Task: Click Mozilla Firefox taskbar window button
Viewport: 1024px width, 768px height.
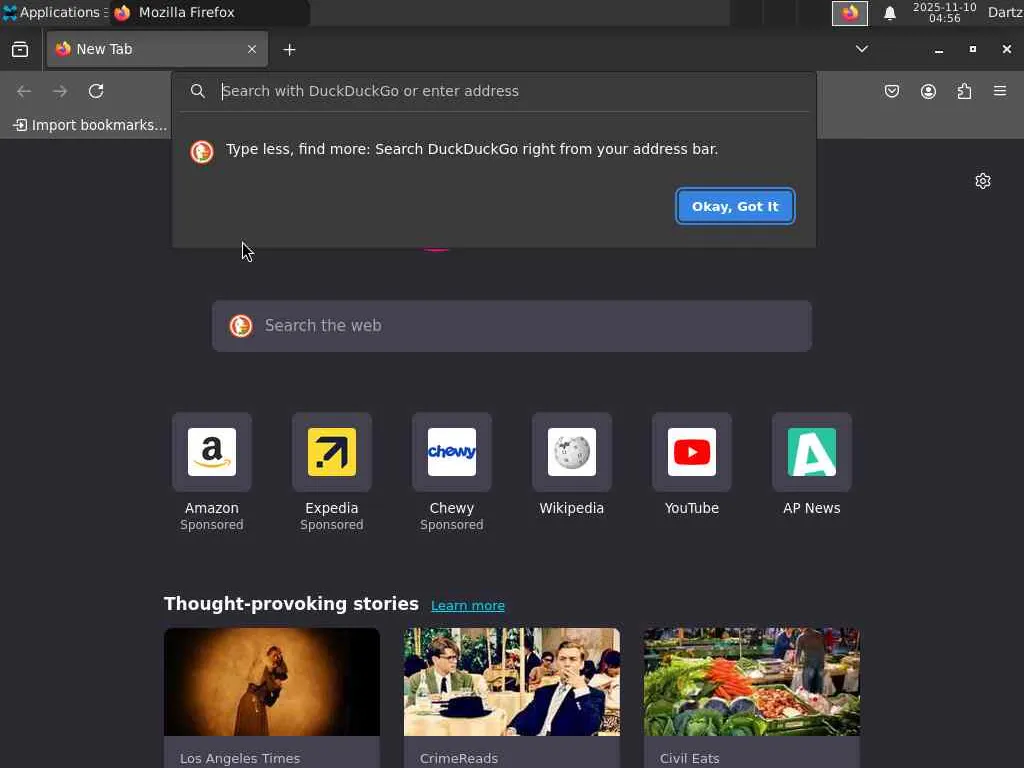Action: (x=209, y=12)
